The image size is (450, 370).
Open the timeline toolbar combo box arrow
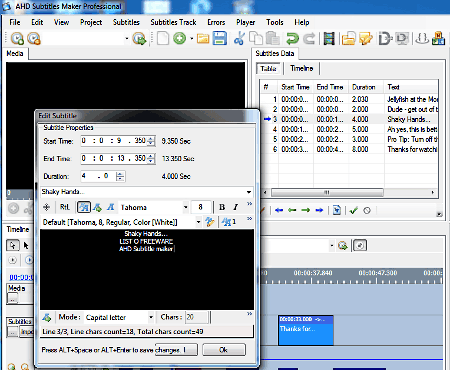(332, 246)
